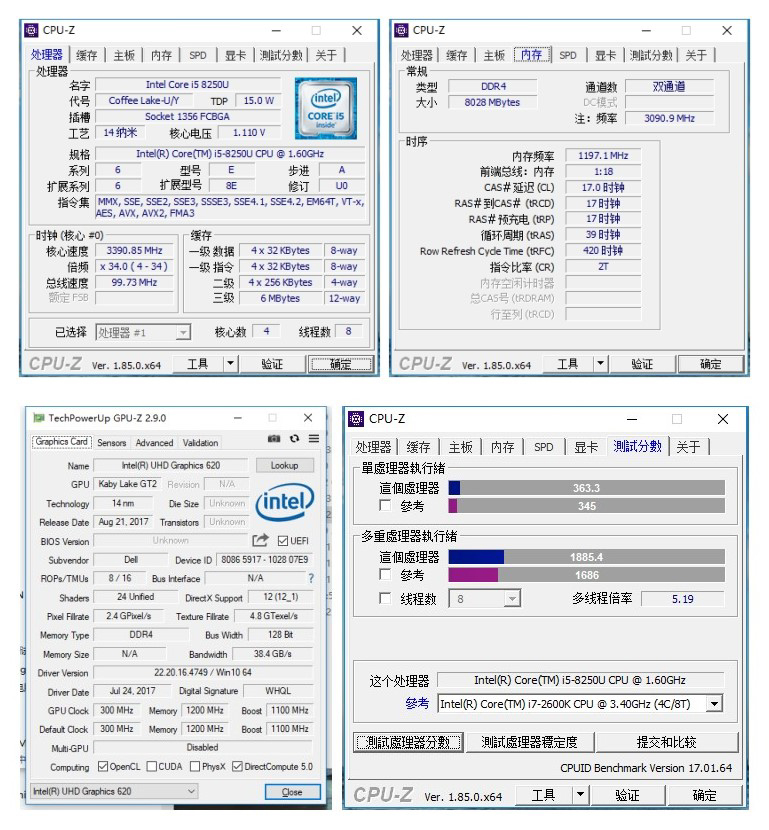Click 提交和比较 submit and compare button
The image size is (769, 830).
(667, 742)
